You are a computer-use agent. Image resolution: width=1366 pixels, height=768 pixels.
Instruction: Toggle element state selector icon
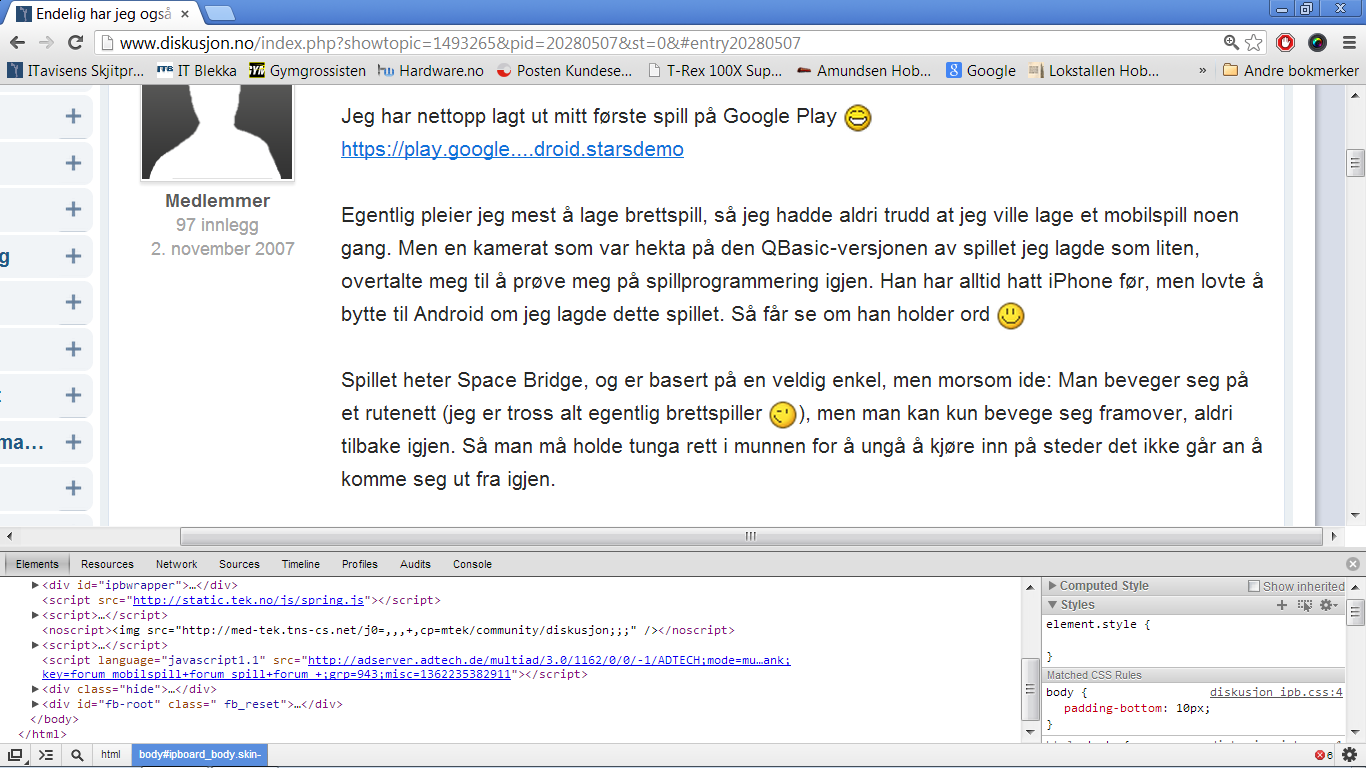1305,605
